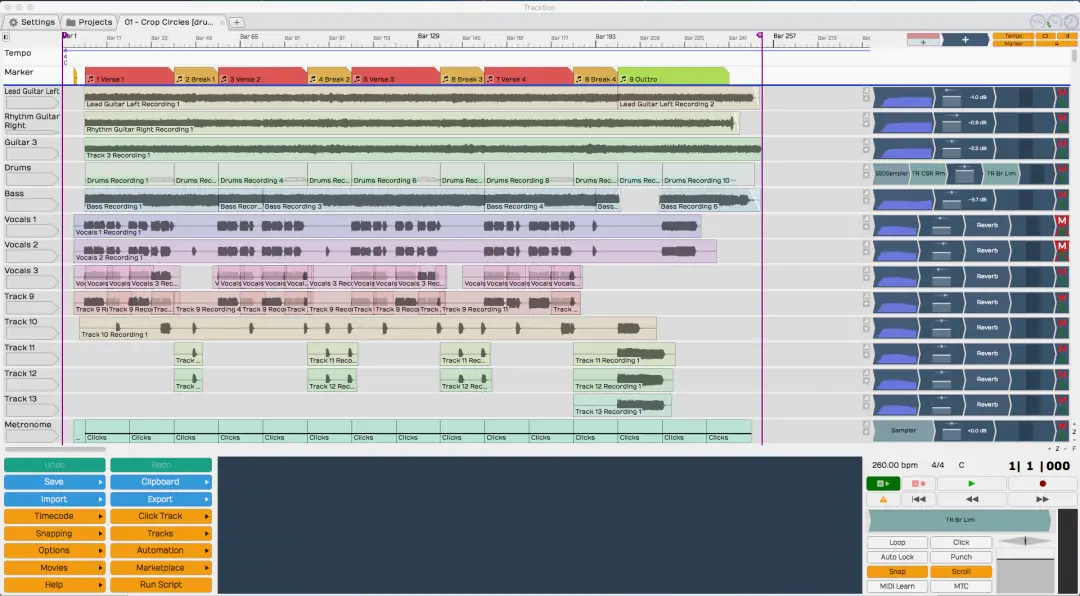Open the Automation menu
Image resolution: width=1080 pixels, height=596 pixels.
tap(160, 550)
